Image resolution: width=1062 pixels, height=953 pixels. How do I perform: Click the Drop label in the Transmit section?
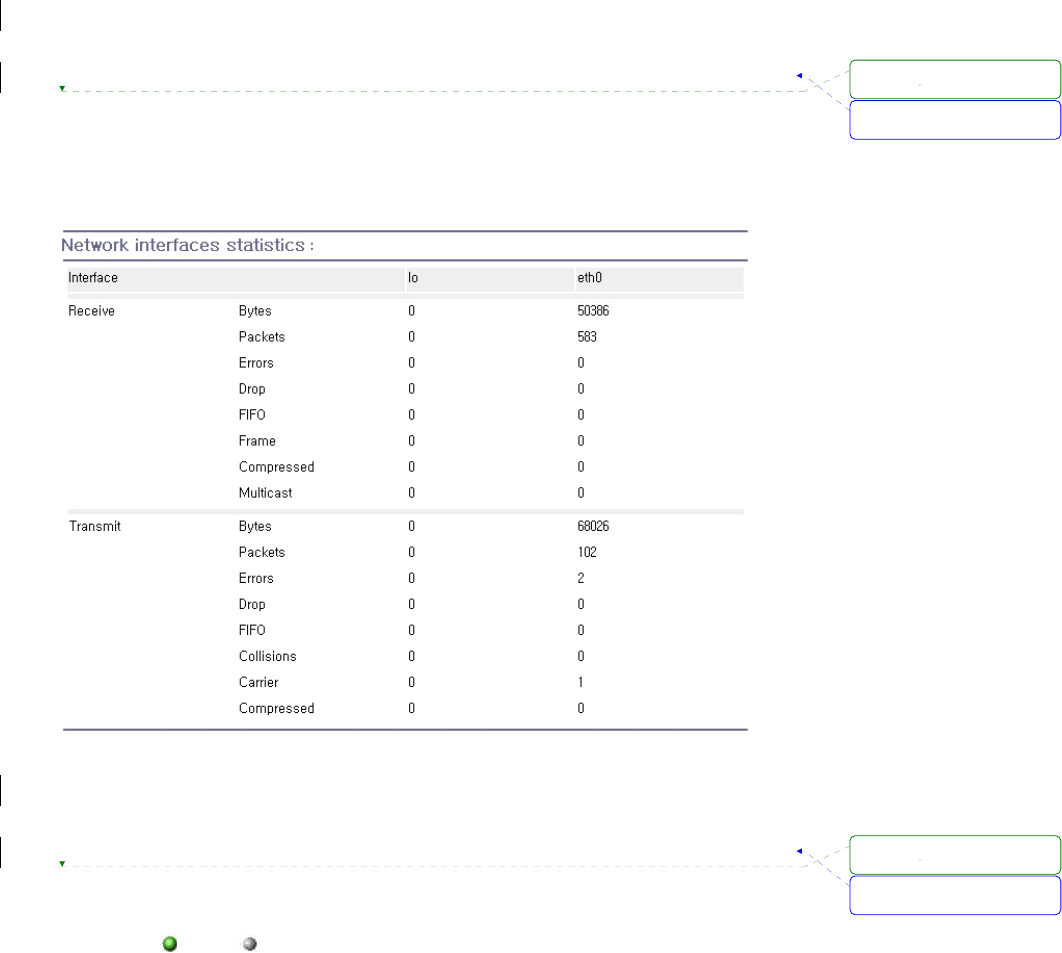pos(252,604)
